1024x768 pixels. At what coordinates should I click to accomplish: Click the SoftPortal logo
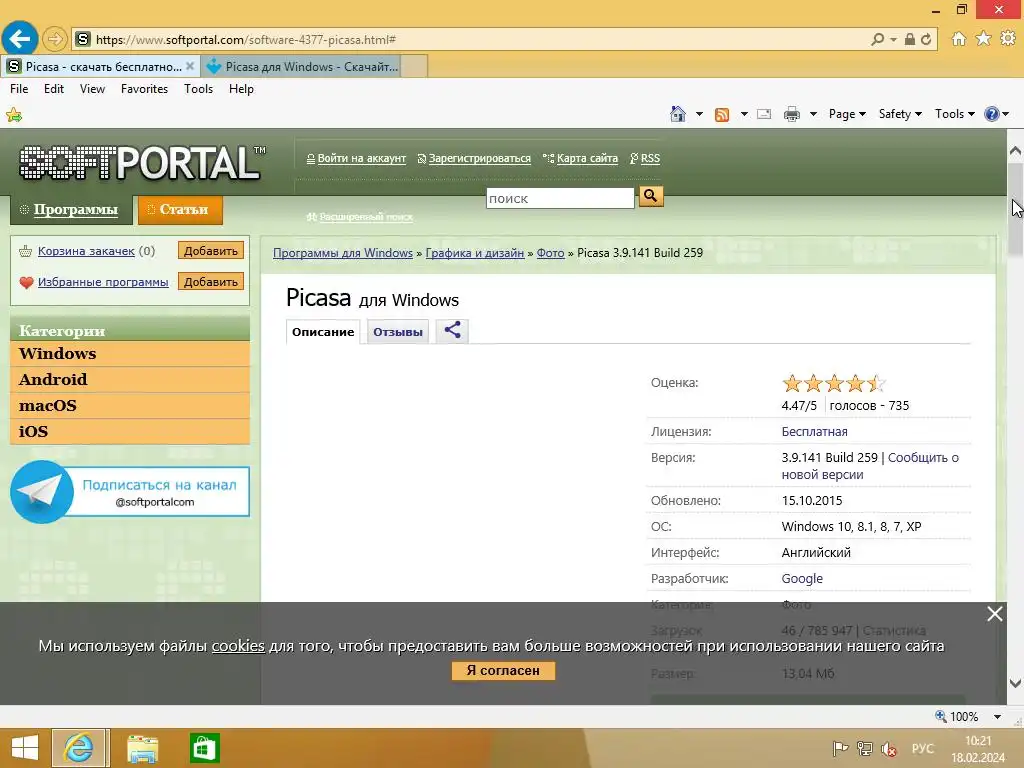142,163
